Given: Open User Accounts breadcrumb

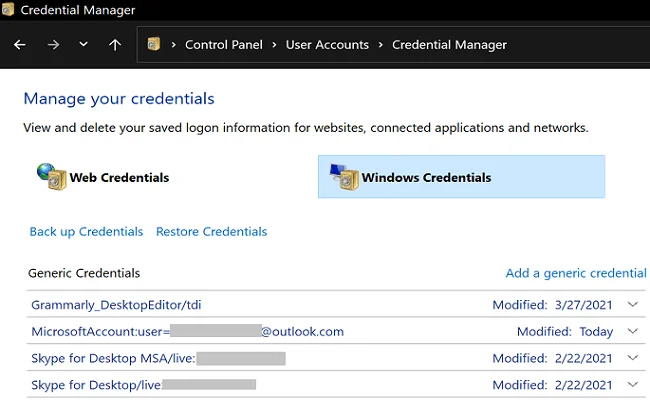Looking at the screenshot, I should [x=327, y=44].
